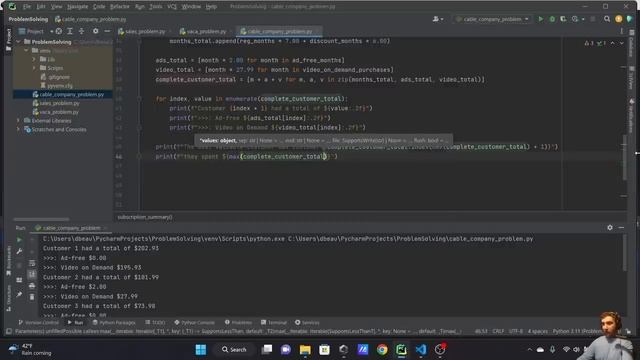
Task: Click the orange IDE updates icon
Action: click(619, 19)
